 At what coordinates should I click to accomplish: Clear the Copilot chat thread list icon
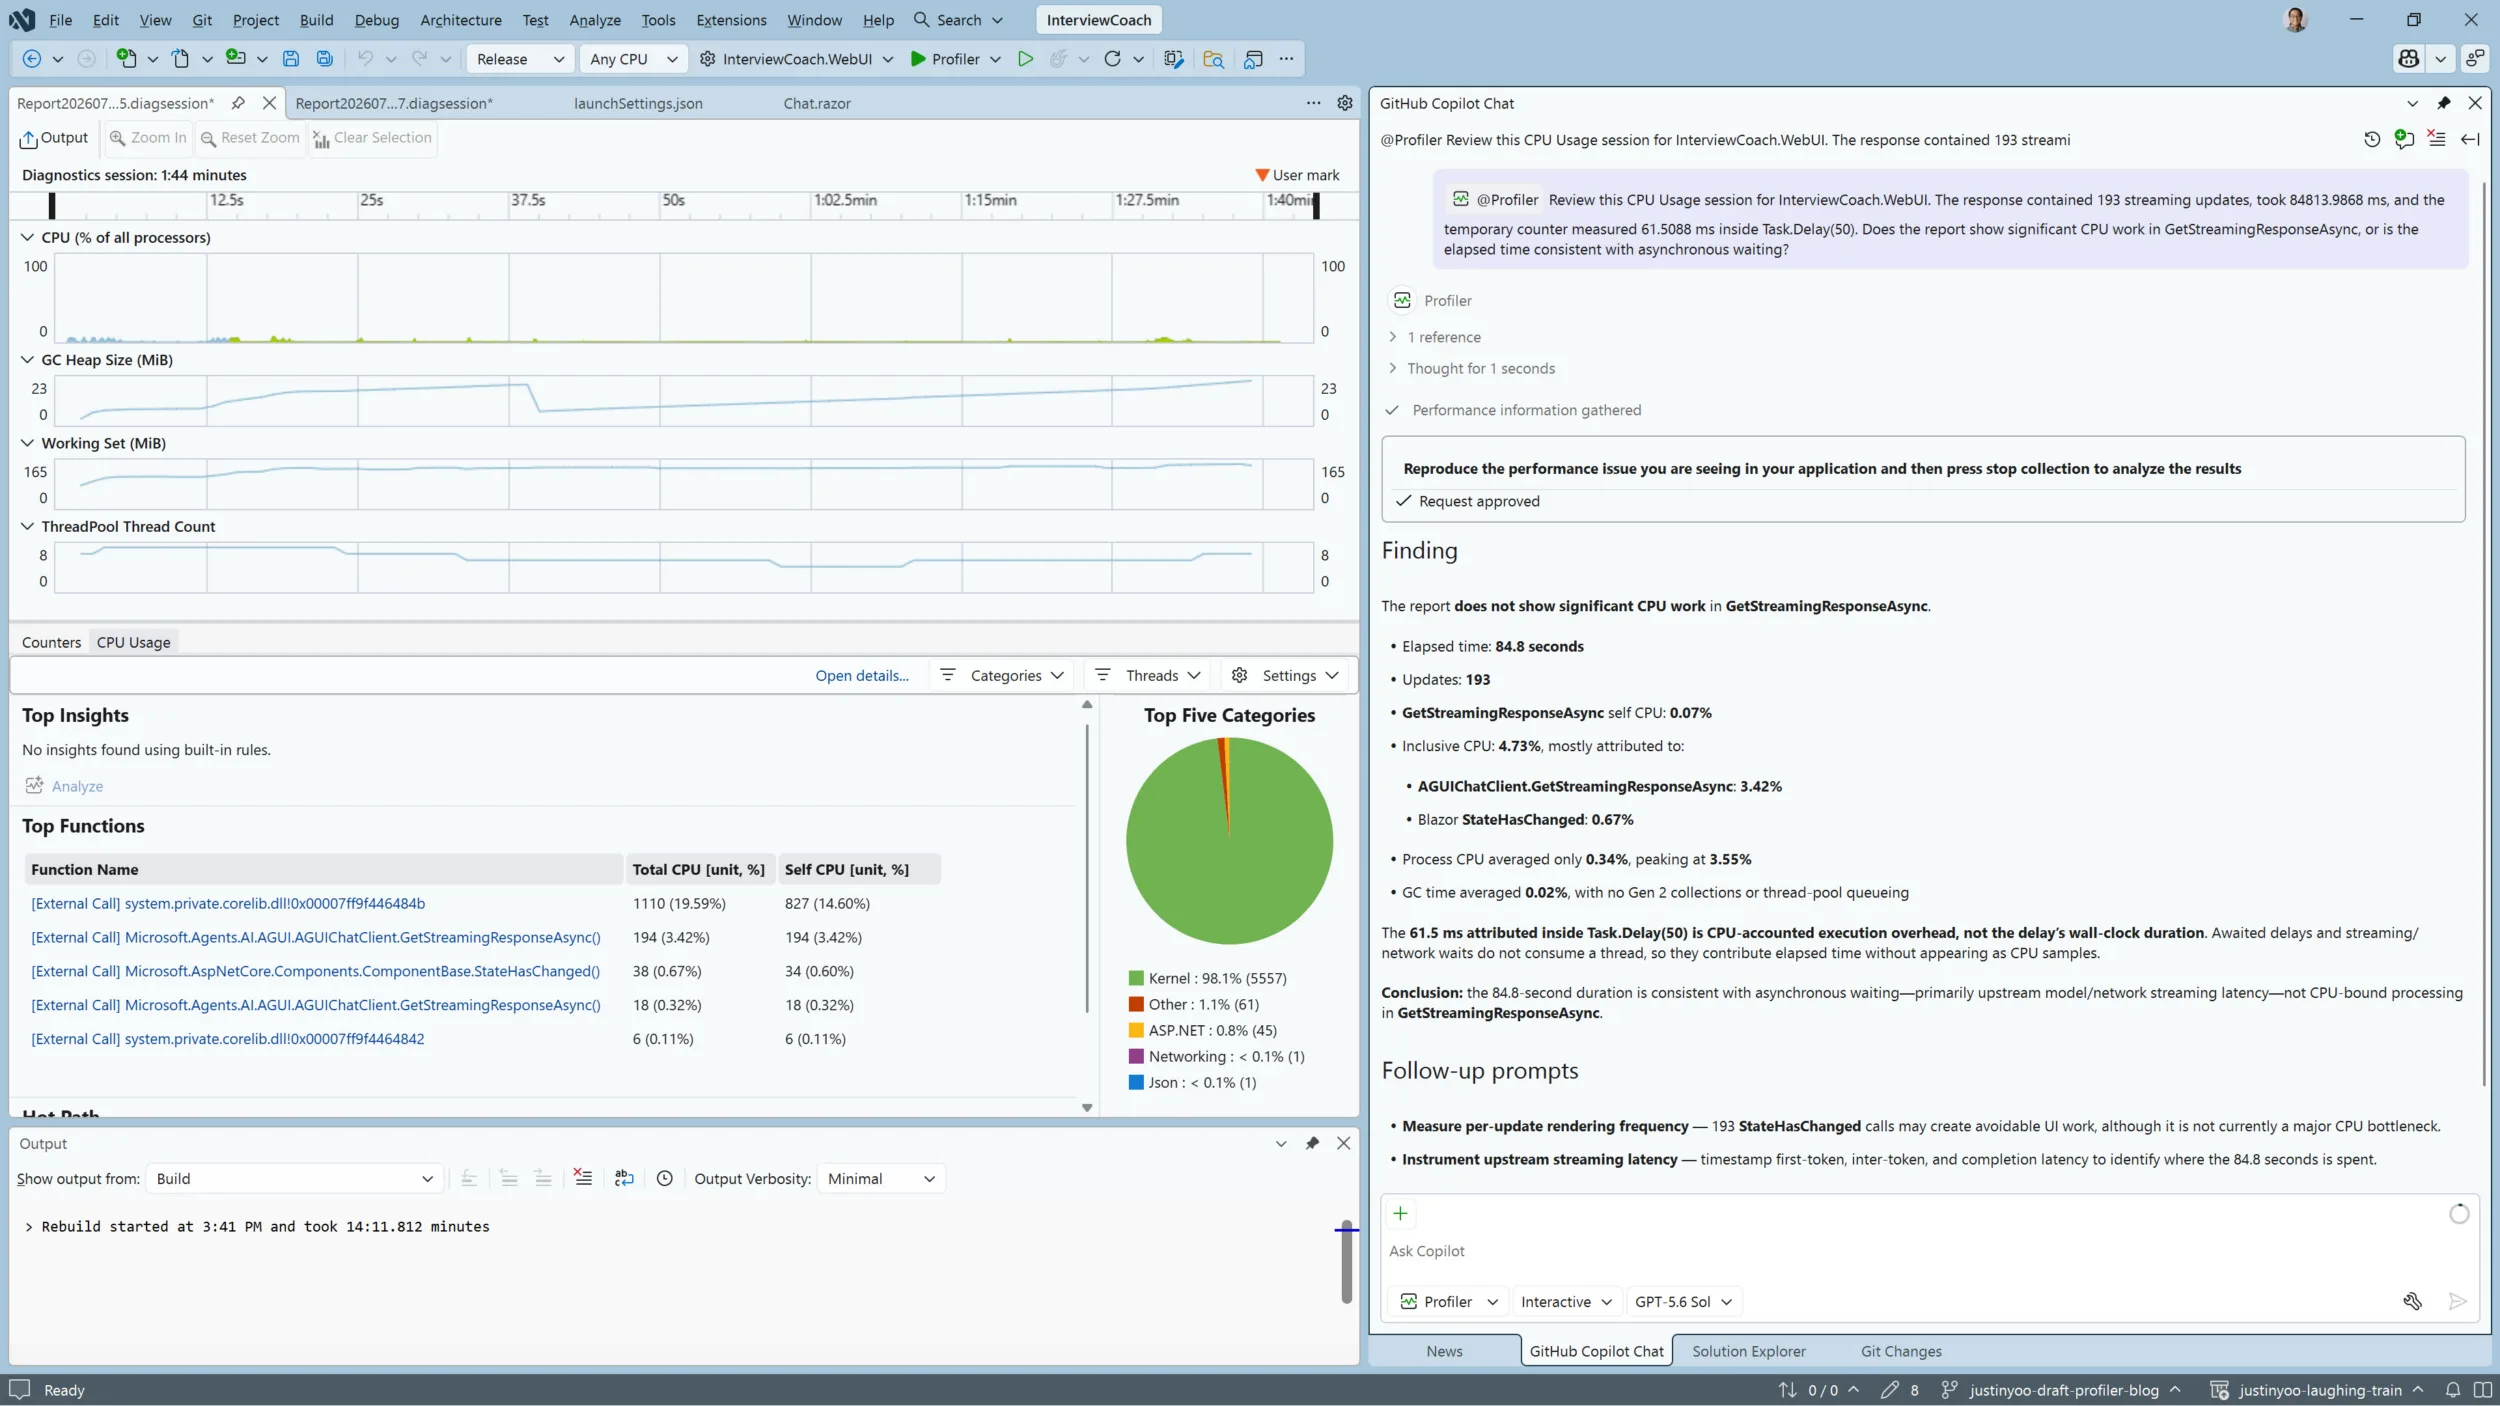coord(2437,140)
